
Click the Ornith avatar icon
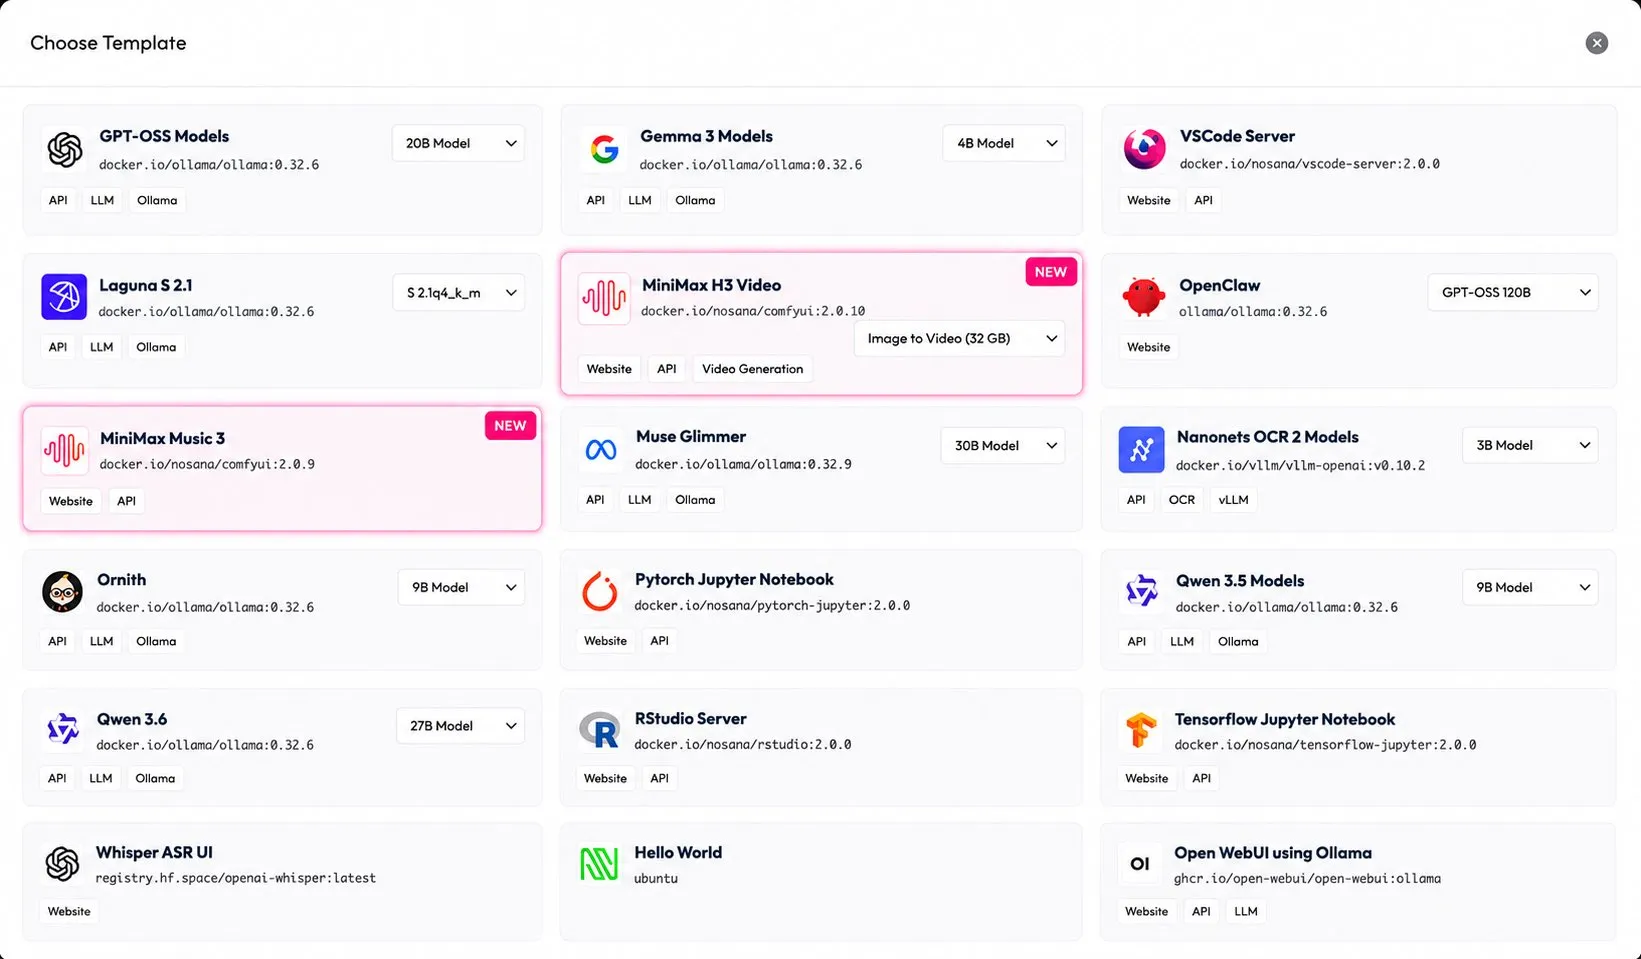point(62,592)
